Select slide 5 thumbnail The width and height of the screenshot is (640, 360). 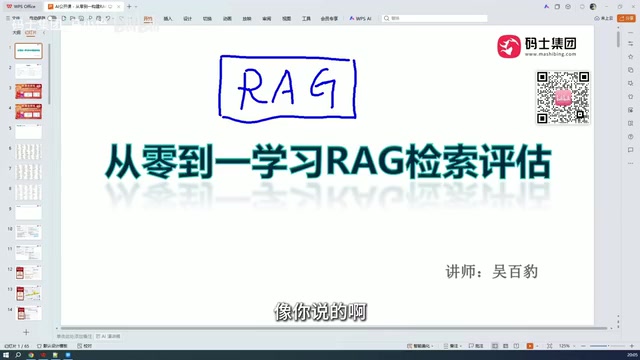click(x=29, y=131)
